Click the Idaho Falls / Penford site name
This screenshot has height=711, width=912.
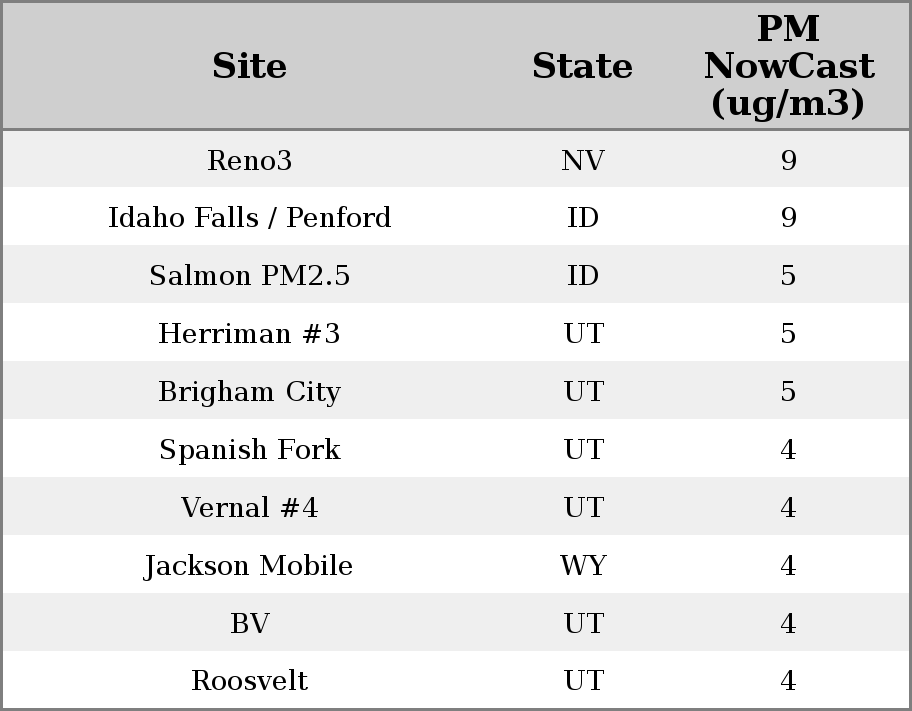(x=249, y=218)
